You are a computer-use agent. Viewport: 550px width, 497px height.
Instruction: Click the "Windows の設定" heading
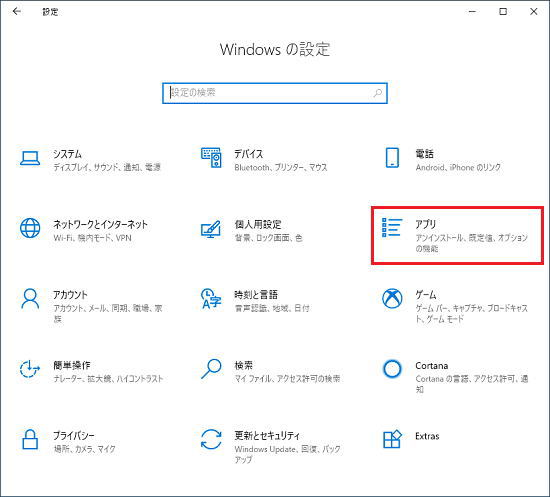pyautogui.click(x=275, y=49)
